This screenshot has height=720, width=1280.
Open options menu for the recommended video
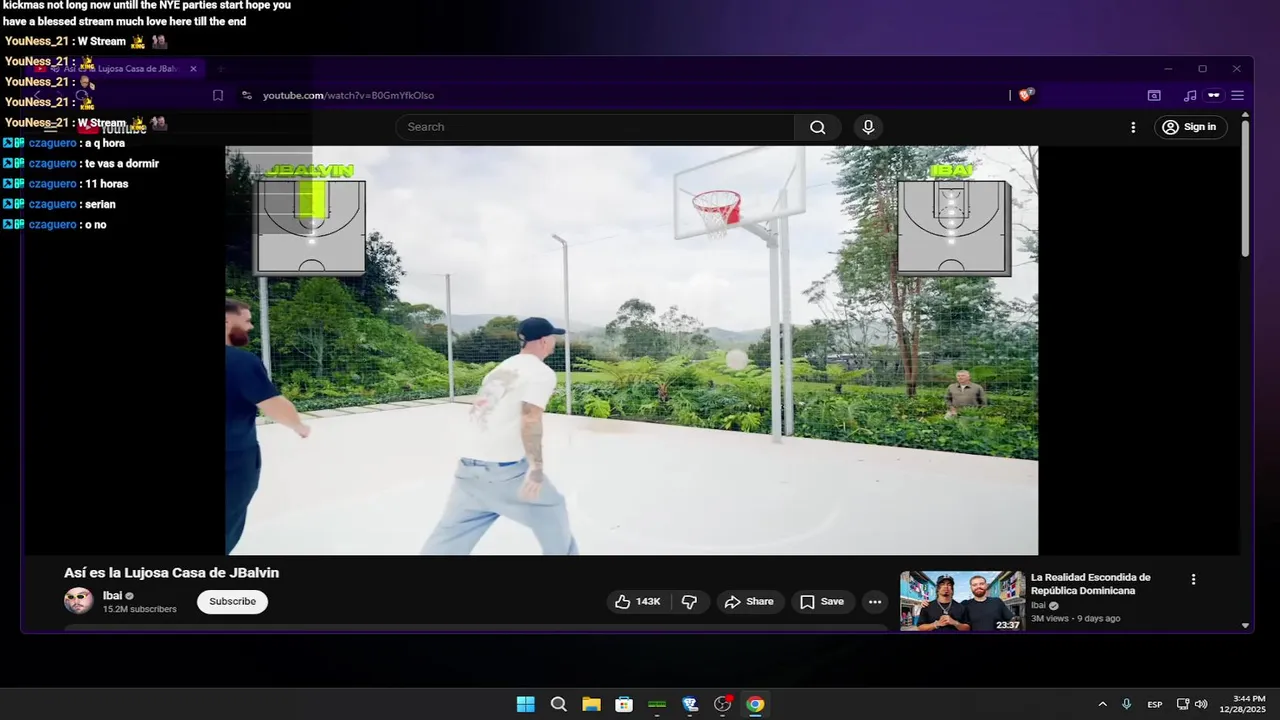coord(1193,579)
